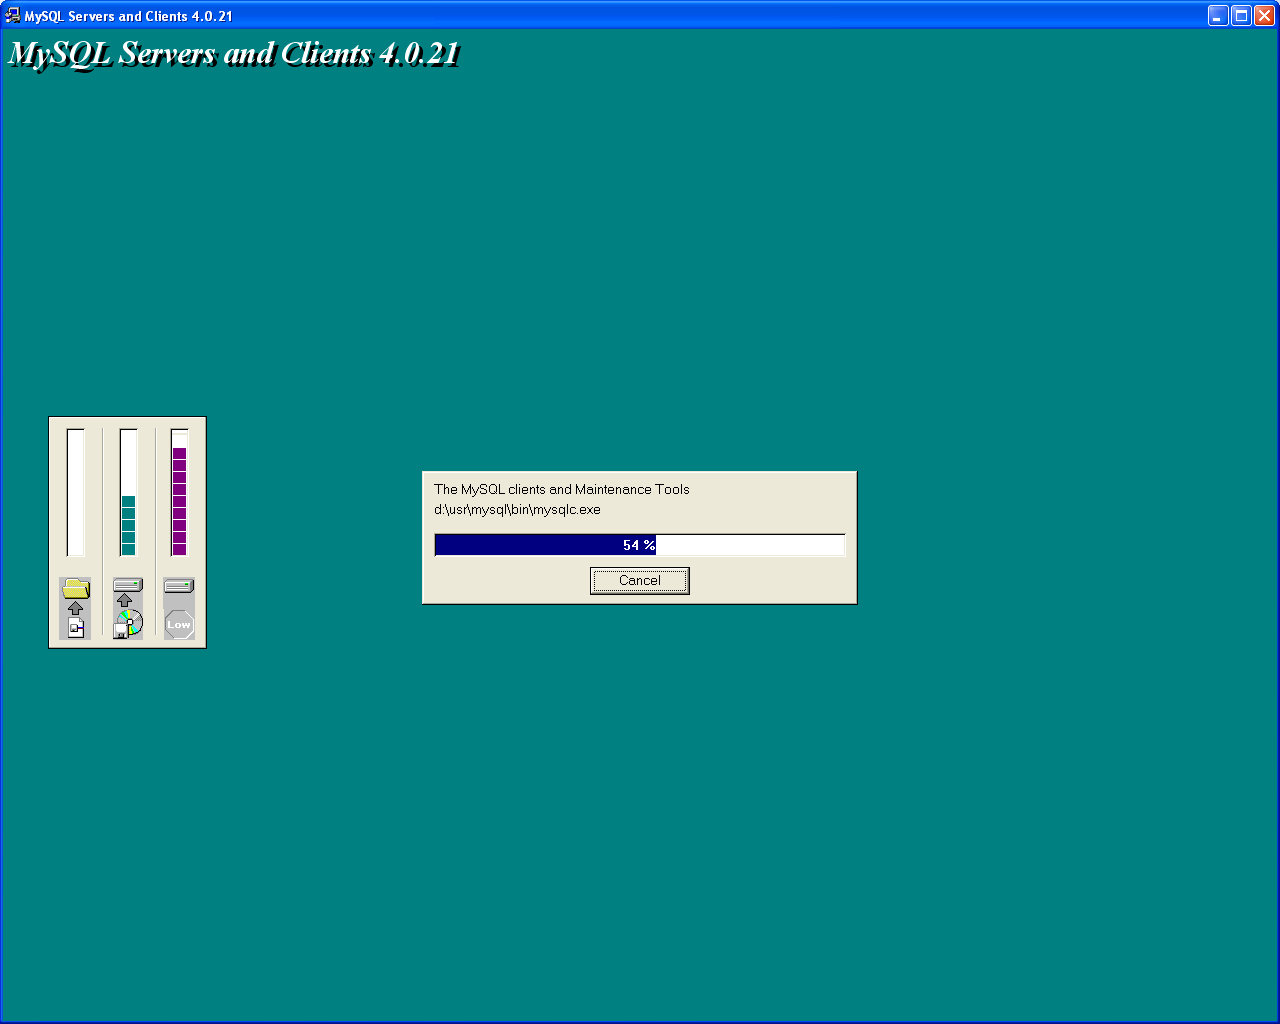The image size is (1280, 1024).
Task: Cancel the MySQL installation
Action: pyautogui.click(x=640, y=581)
